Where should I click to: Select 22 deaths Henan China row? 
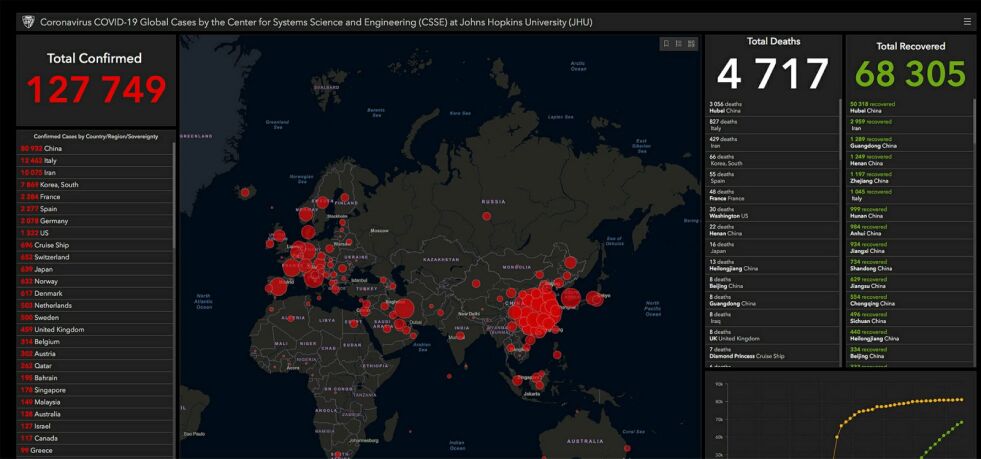[x=773, y=230]
